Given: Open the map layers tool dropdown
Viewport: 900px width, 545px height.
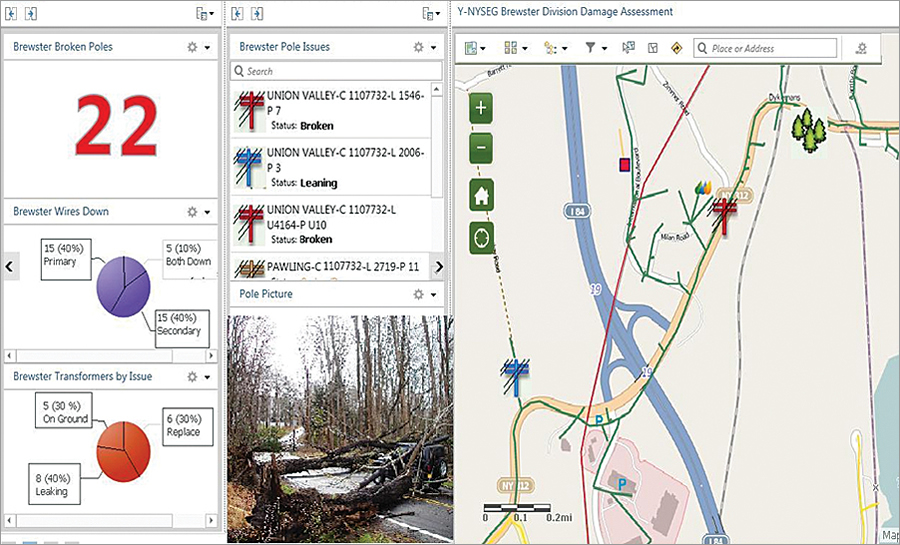Looking at the screenshot, I should click(x=556, y=48).
